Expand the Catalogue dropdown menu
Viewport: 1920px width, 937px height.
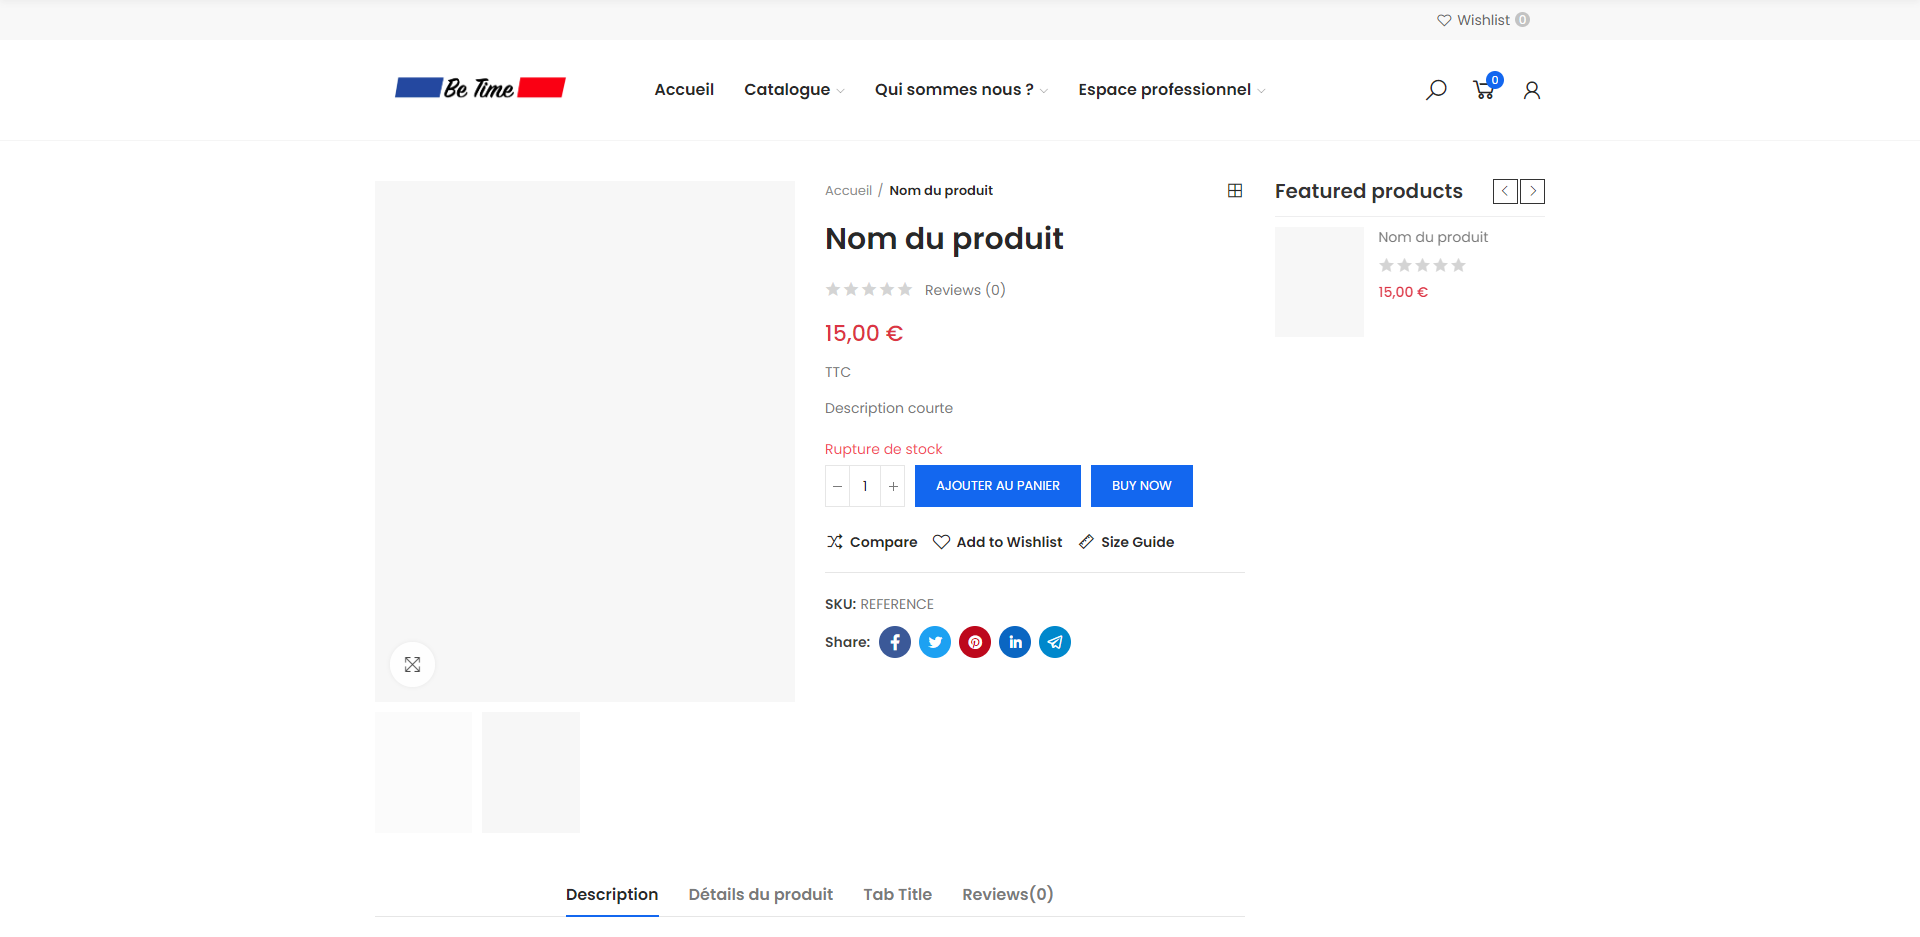pyautogui.click(x=794, y=90)
